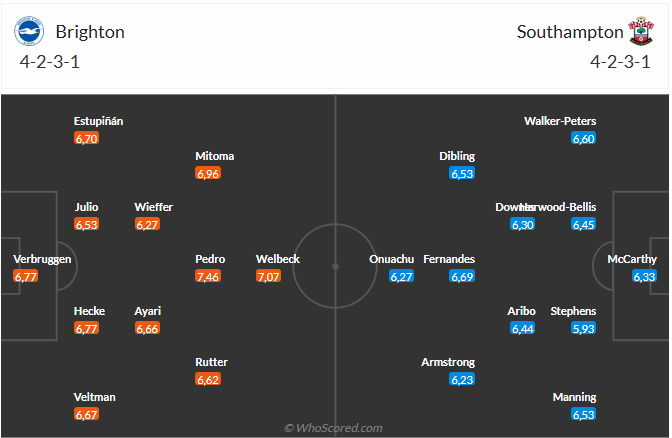The width and height of the screenshot is (672, 438).
Task: Click Mitoma's 6,96 rating badge
Action: (x=208, y=174)
